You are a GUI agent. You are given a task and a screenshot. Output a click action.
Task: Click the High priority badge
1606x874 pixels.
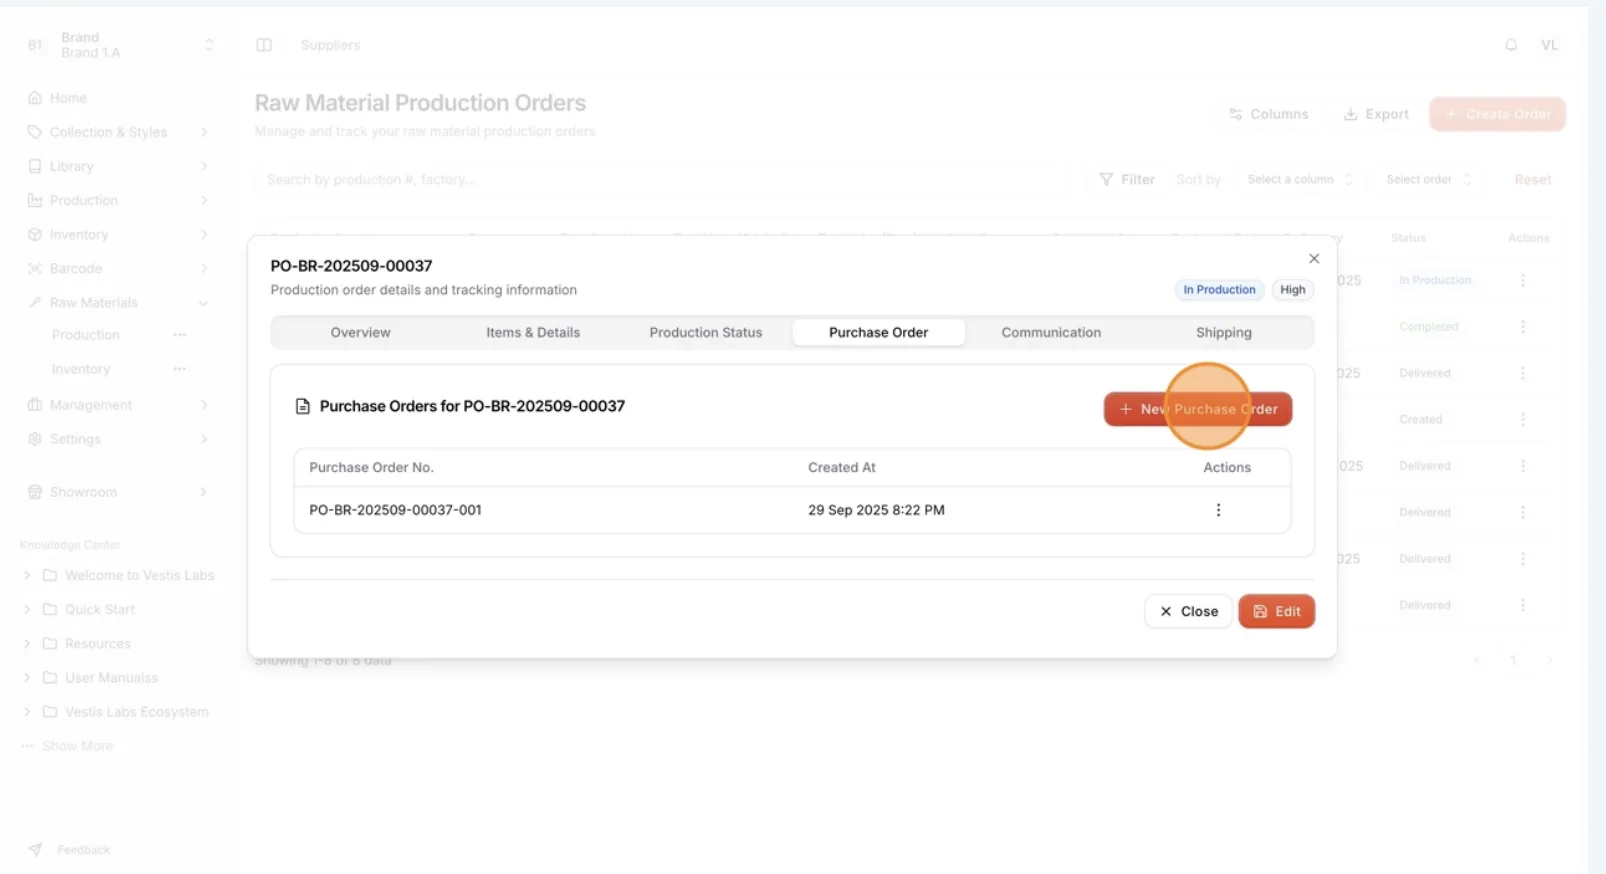pos(1293,290)
